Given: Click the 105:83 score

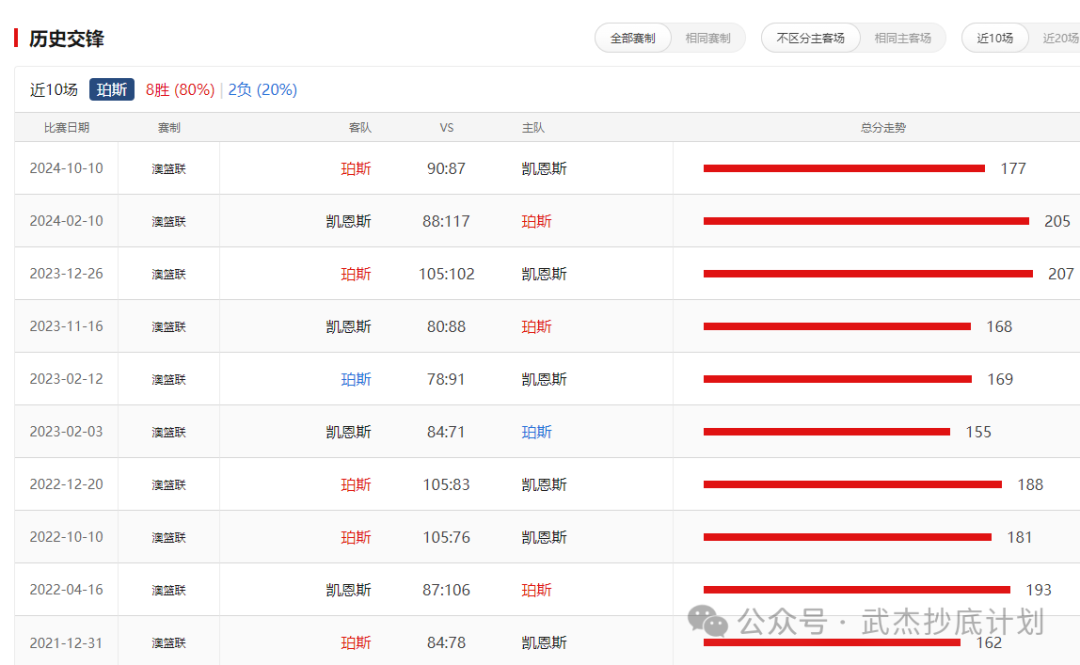Looking at the screenshot, I should point(446,485).
